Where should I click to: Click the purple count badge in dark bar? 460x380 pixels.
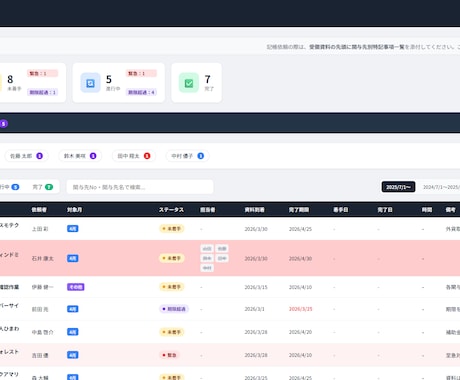click(x=4, y=124)
